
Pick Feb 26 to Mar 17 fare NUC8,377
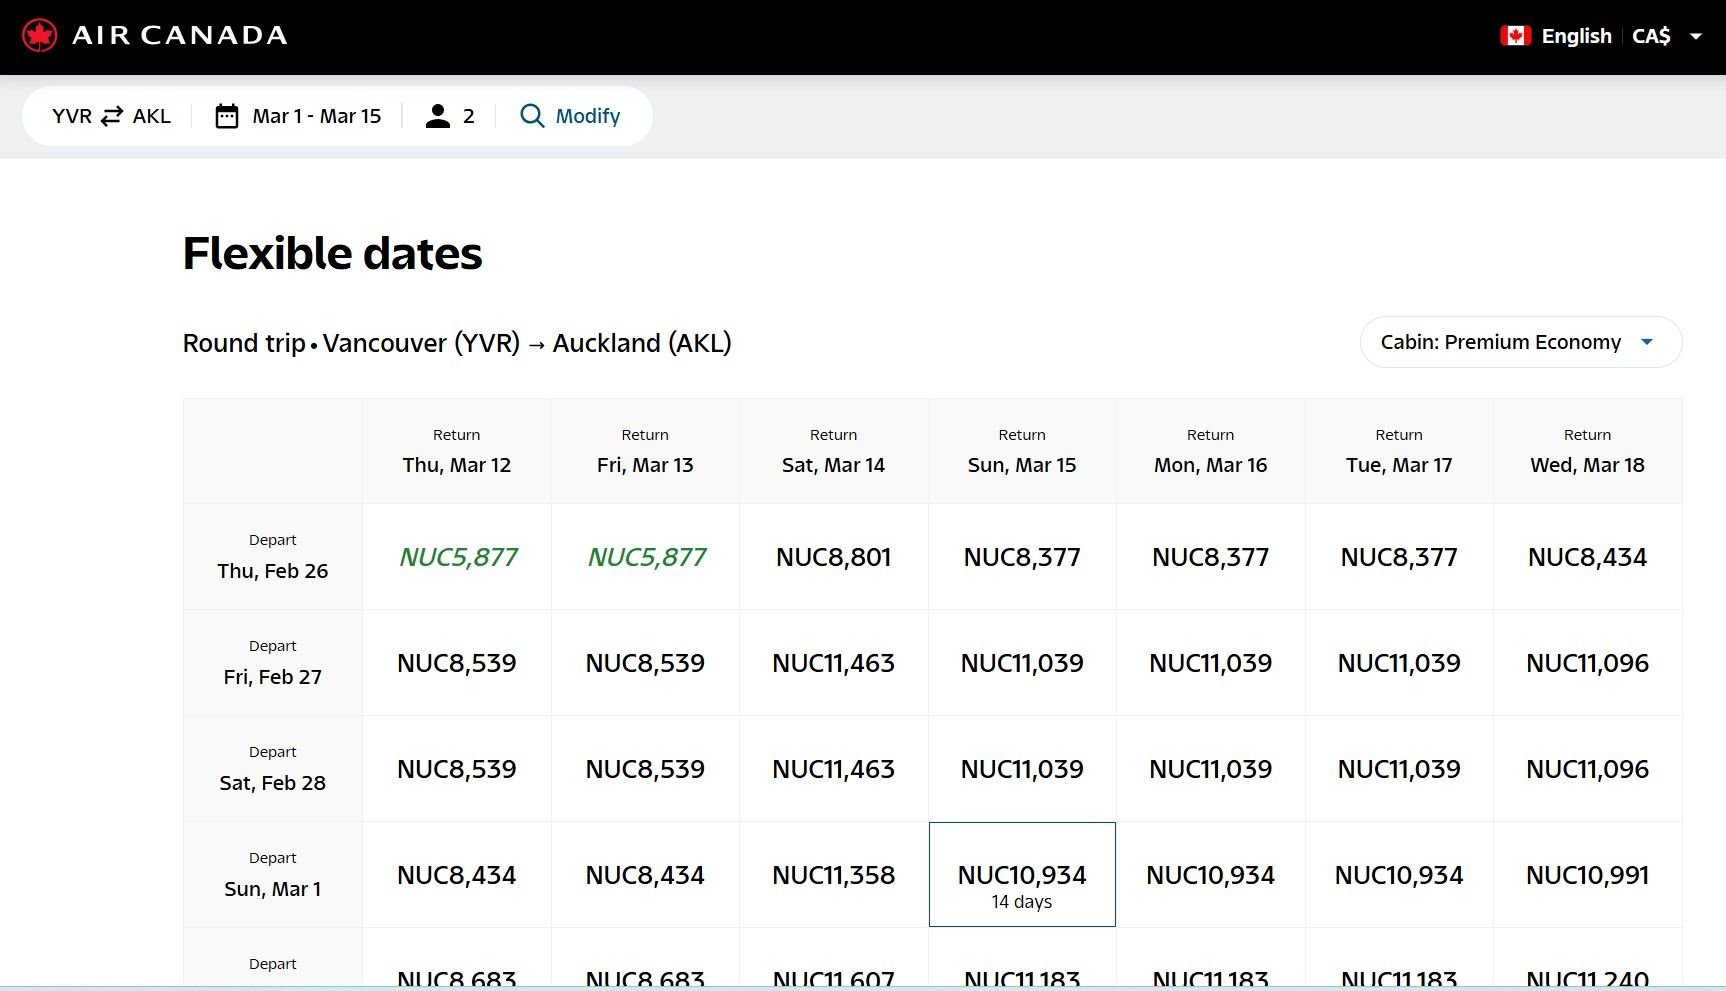point(1399,557)
